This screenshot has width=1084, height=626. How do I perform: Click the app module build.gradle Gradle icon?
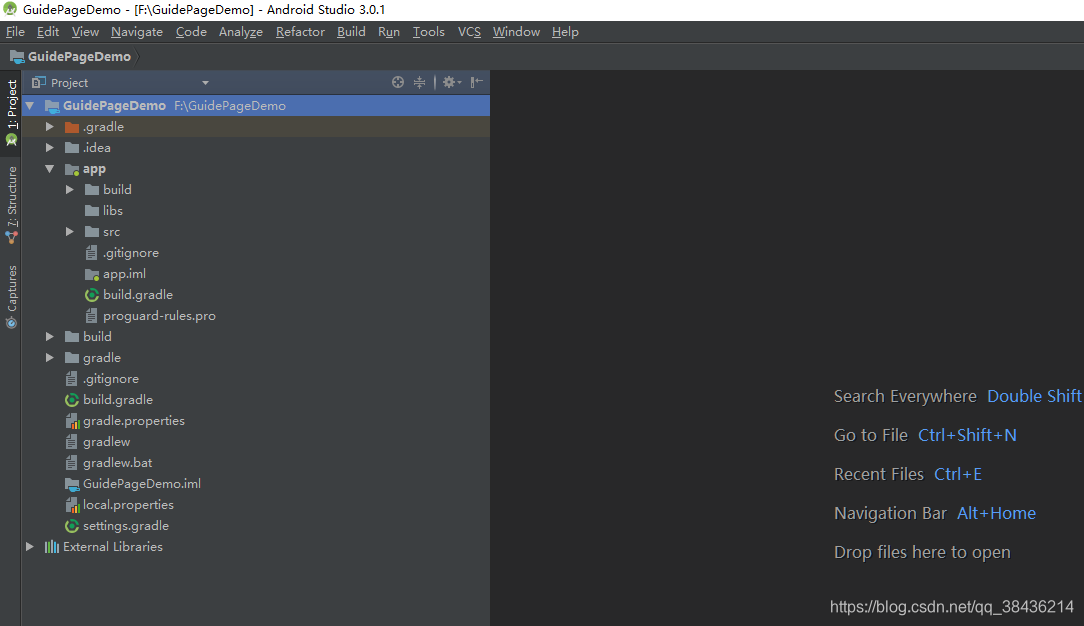tap(91, 295)
